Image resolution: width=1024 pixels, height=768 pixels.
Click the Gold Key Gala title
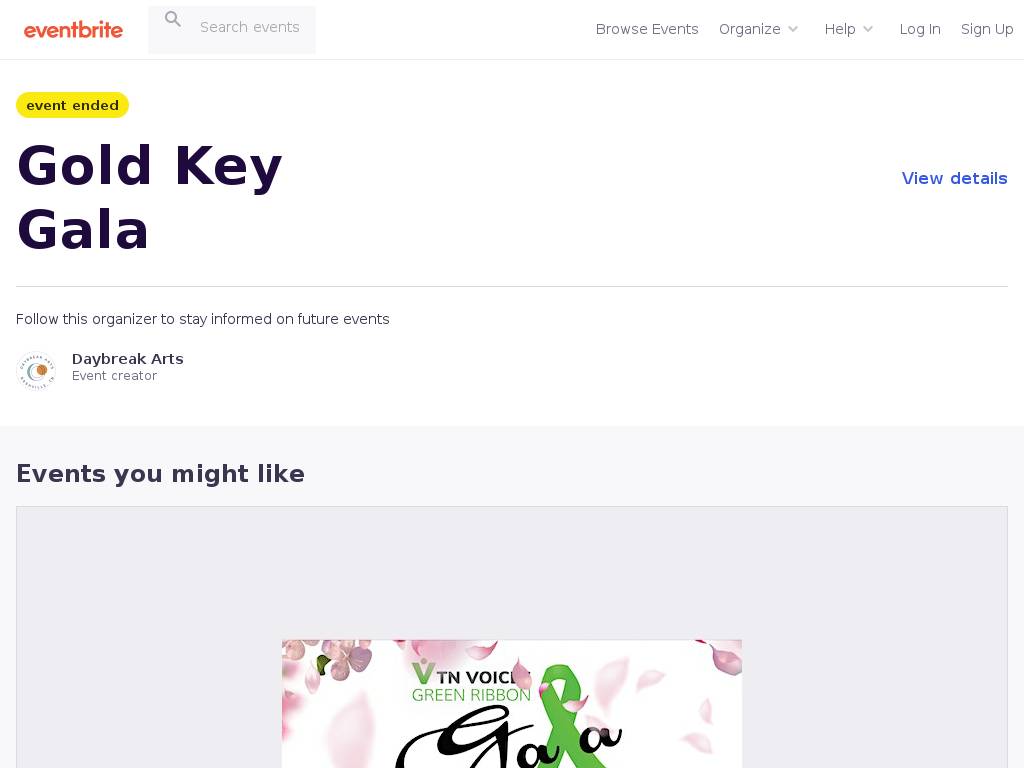pyautogui.click(x=150, y=197)
